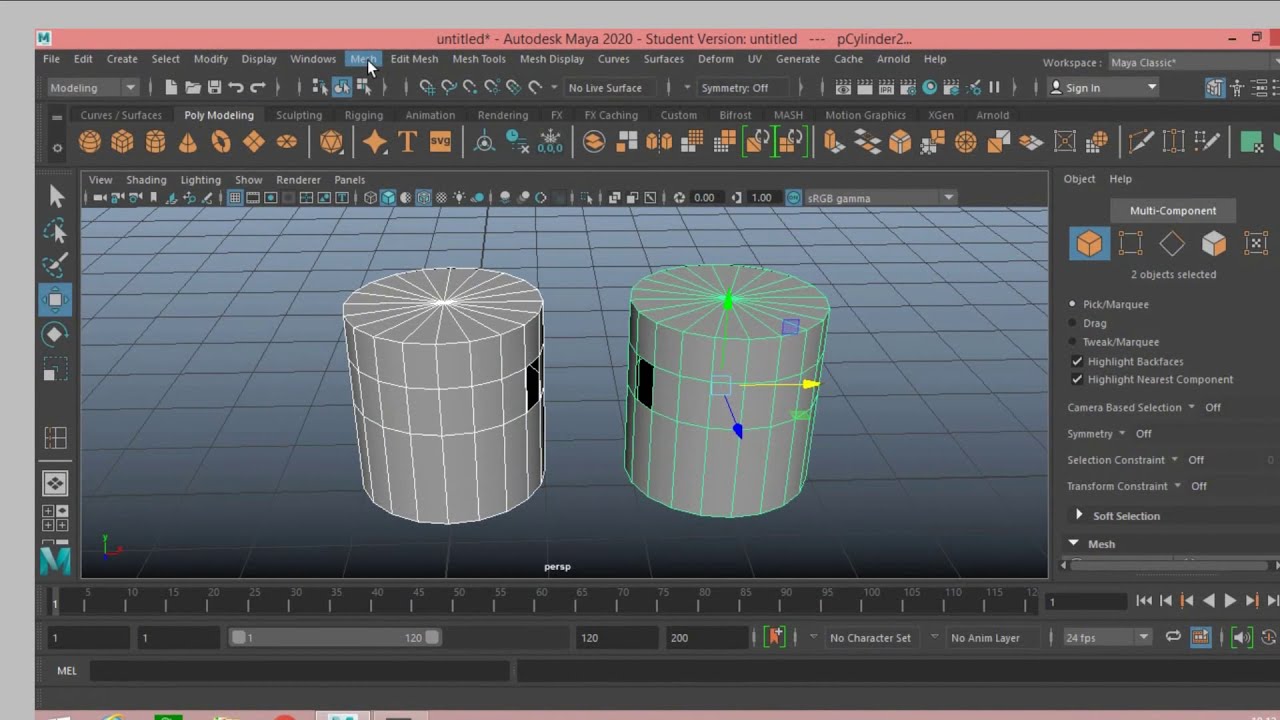Create a polygon plane from the shelf
Viewport: 1280px width, 720px height.
pos(254,142)
